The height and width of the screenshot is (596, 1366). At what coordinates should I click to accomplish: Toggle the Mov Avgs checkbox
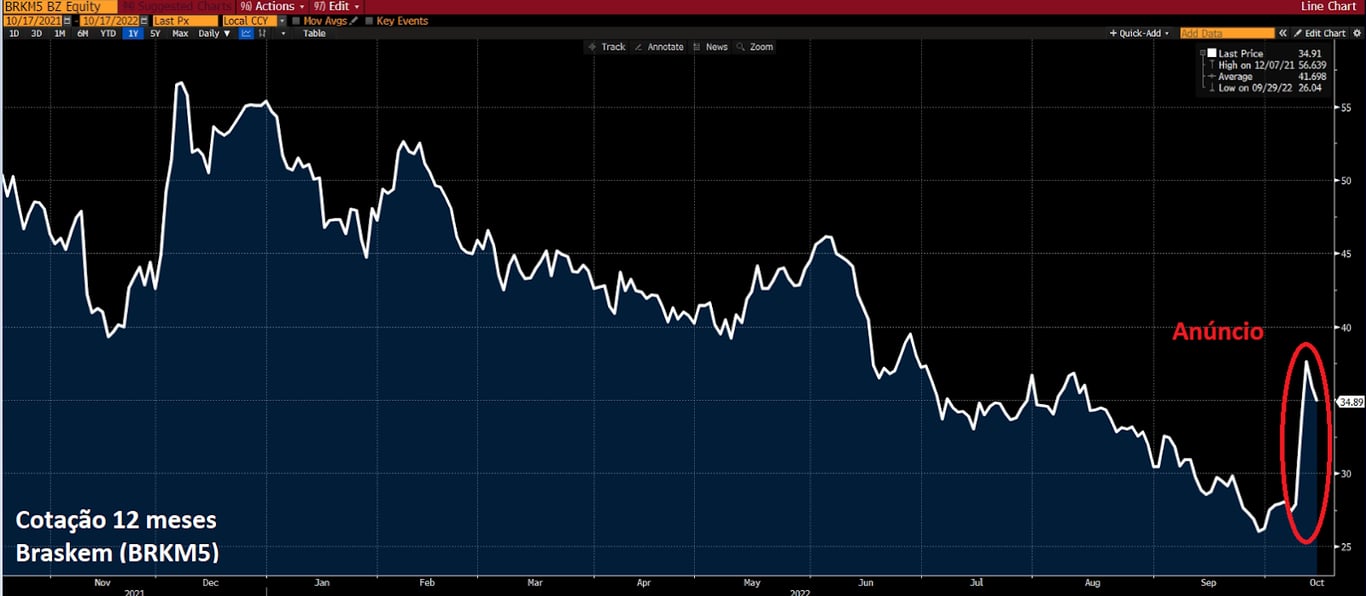tap(296, 20)
